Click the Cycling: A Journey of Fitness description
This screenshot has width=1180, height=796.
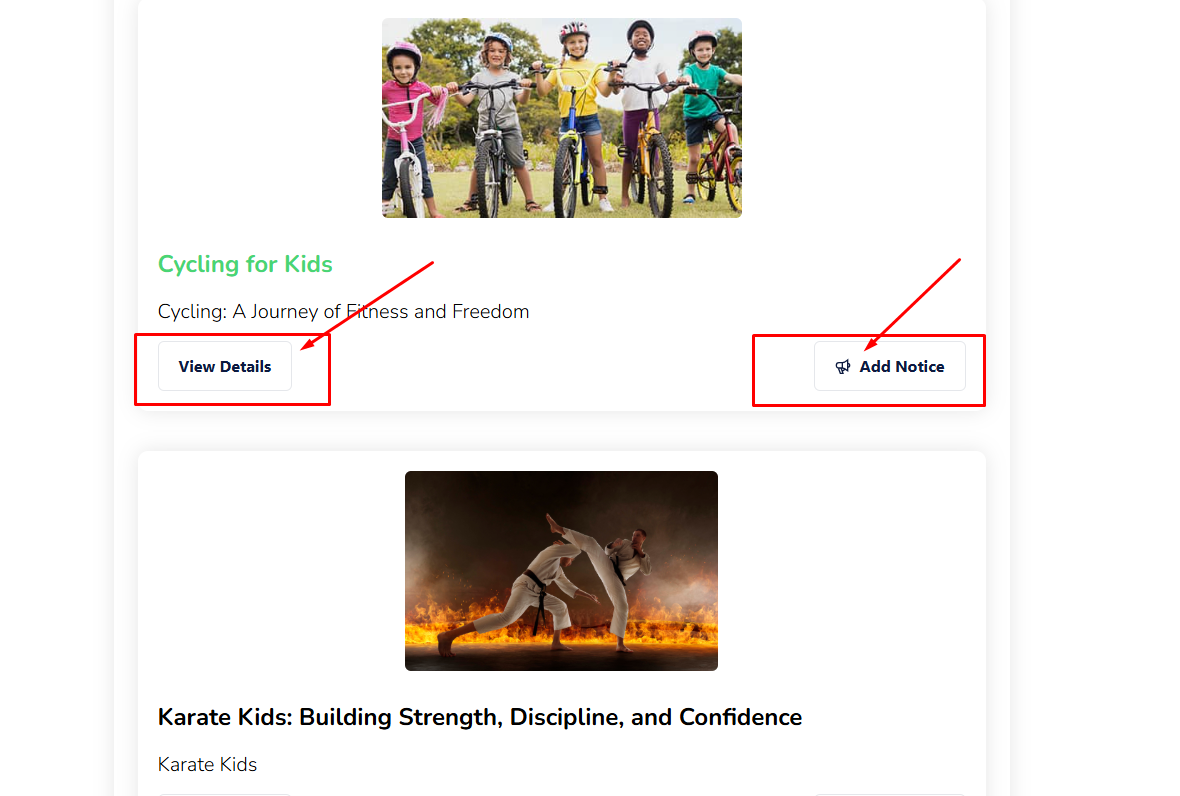point(343,311)
